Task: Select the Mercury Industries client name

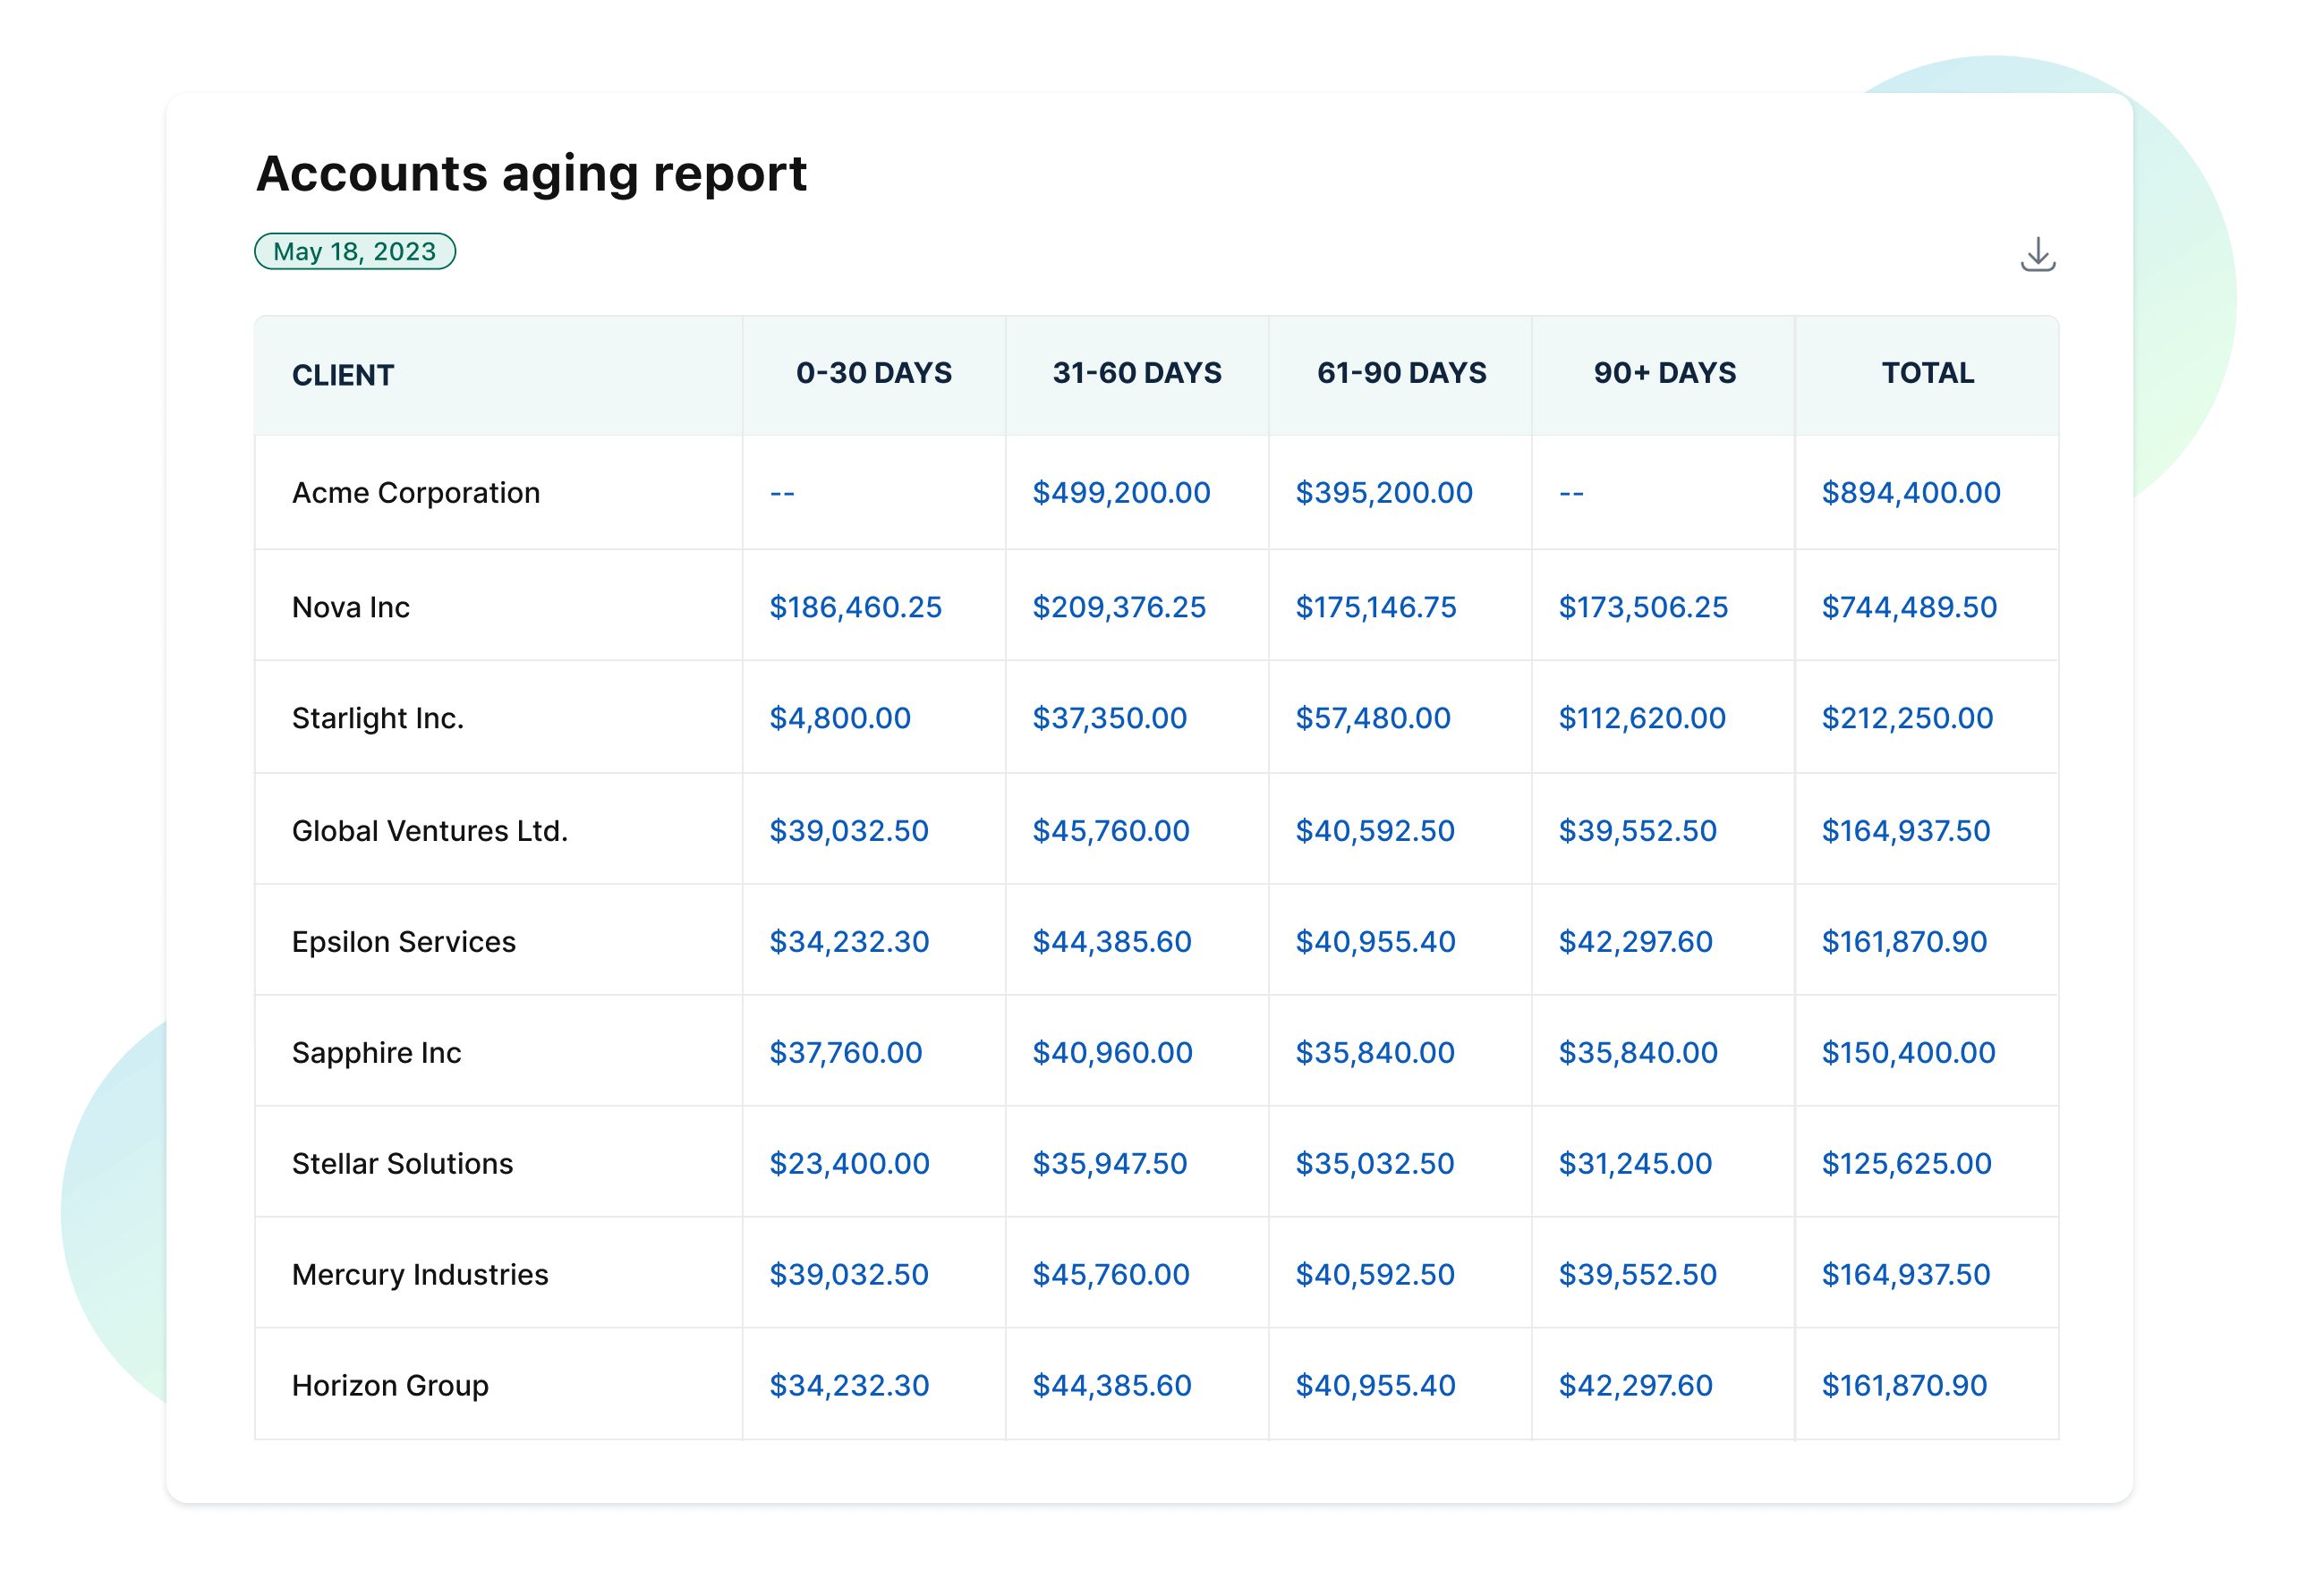Action: [x=420, y=1275]
